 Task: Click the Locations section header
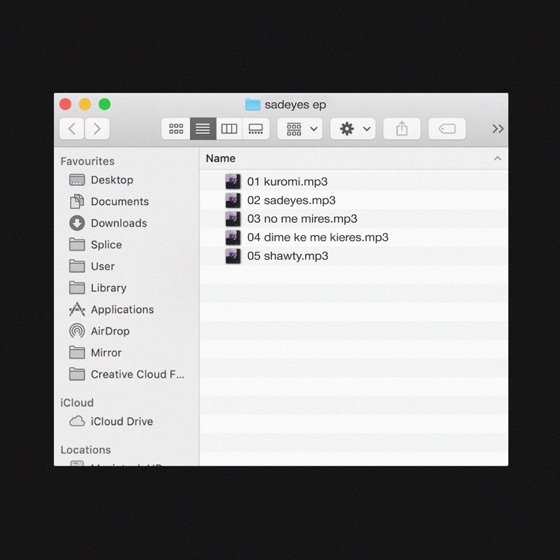[86, 450]
